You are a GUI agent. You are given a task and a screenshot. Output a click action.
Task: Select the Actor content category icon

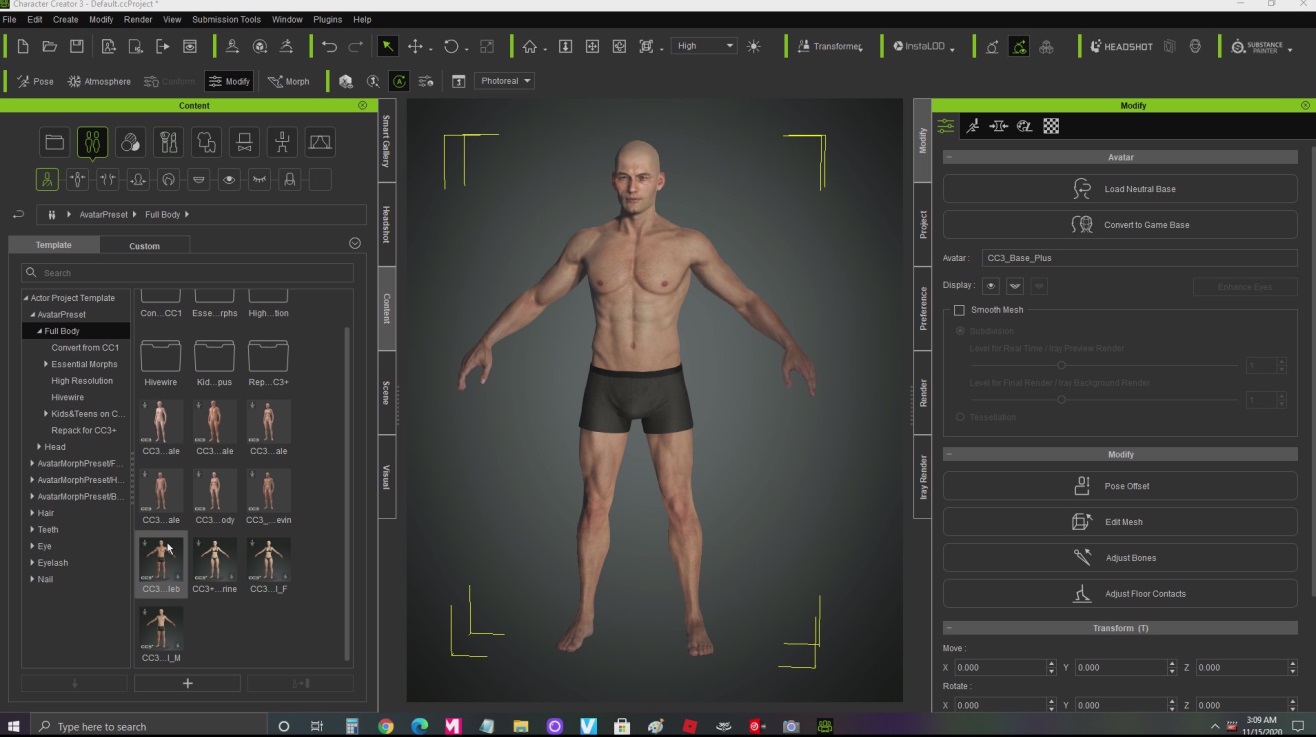[92, 142]
